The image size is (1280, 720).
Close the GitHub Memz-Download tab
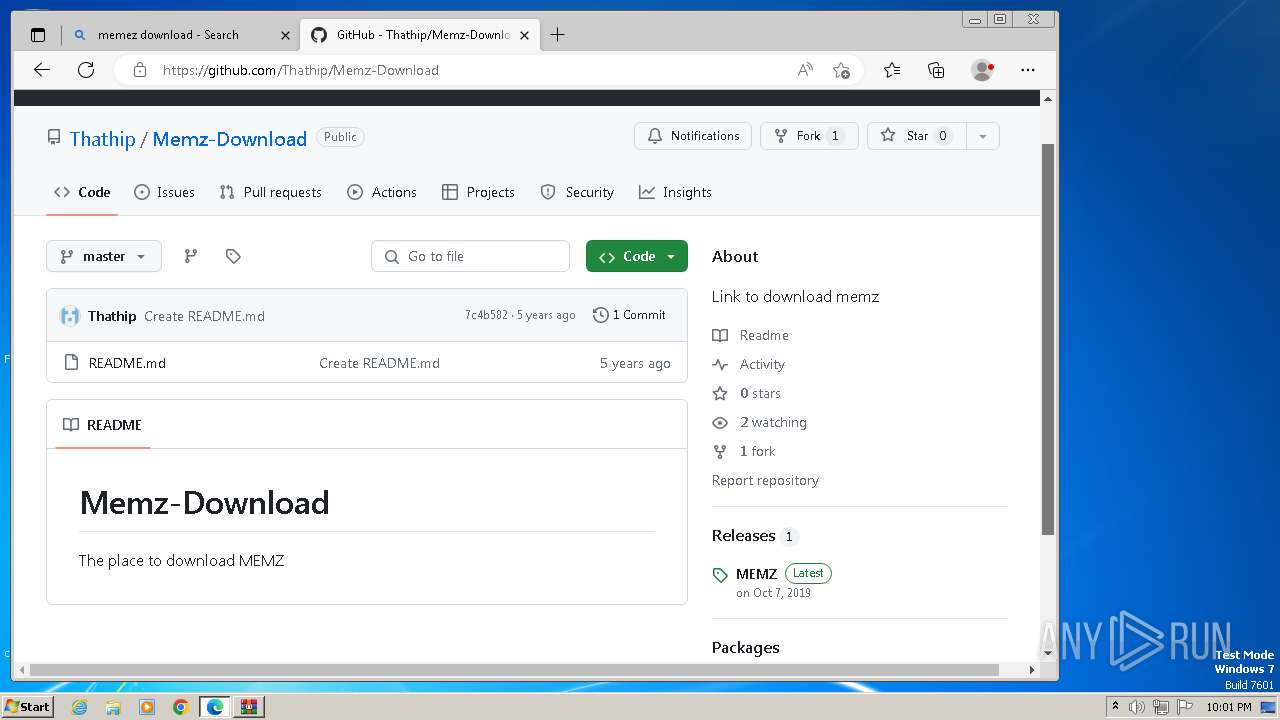(x=524, y=35)
